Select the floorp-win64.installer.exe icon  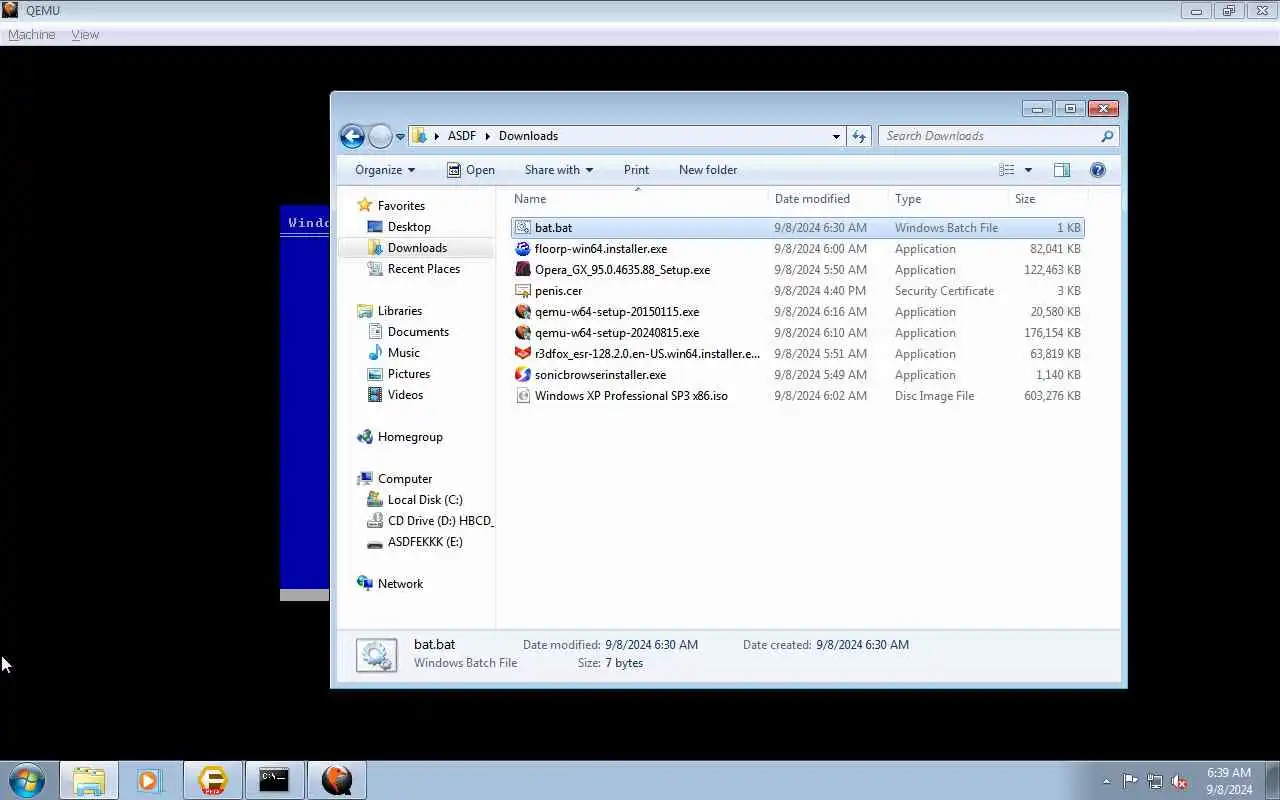tap(522, 249)
